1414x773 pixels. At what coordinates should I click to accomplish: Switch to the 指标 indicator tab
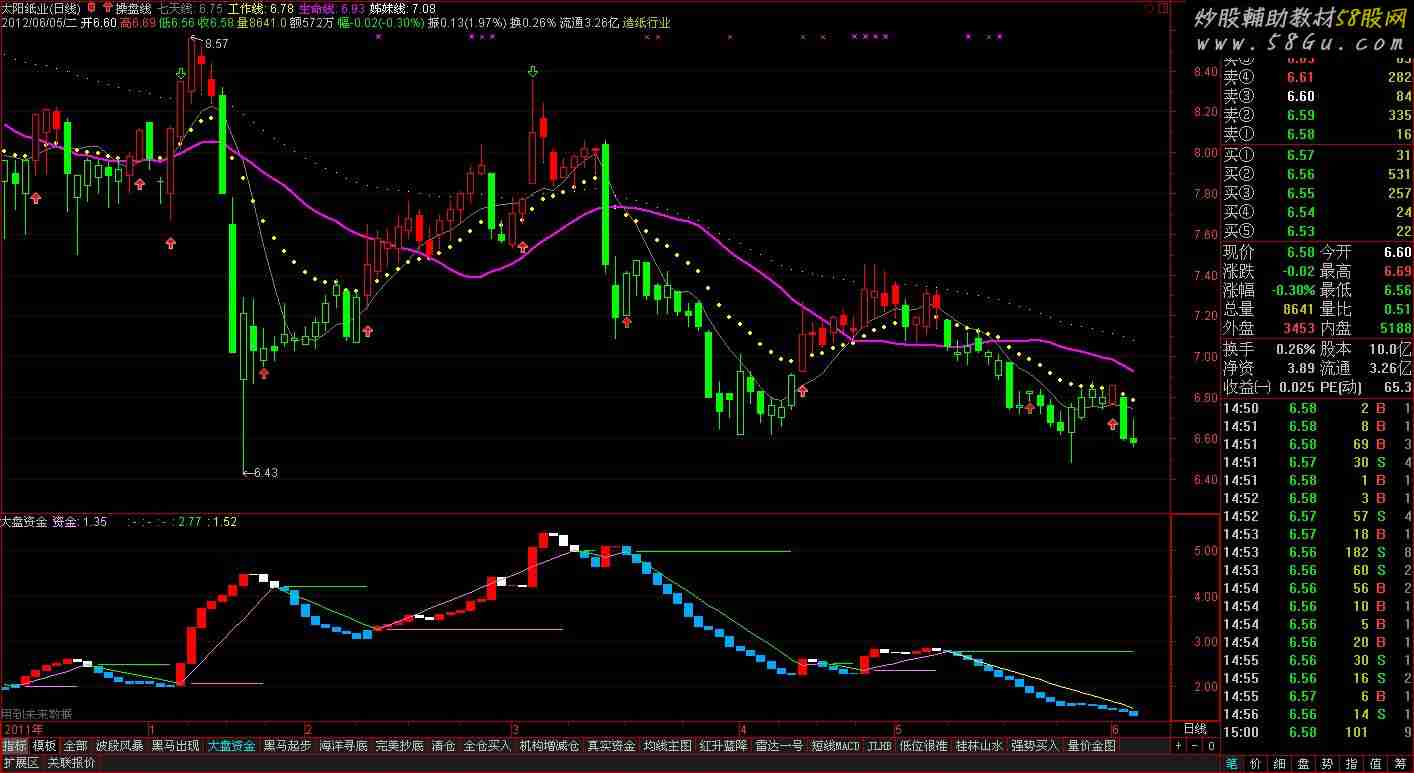click(15, 745)
